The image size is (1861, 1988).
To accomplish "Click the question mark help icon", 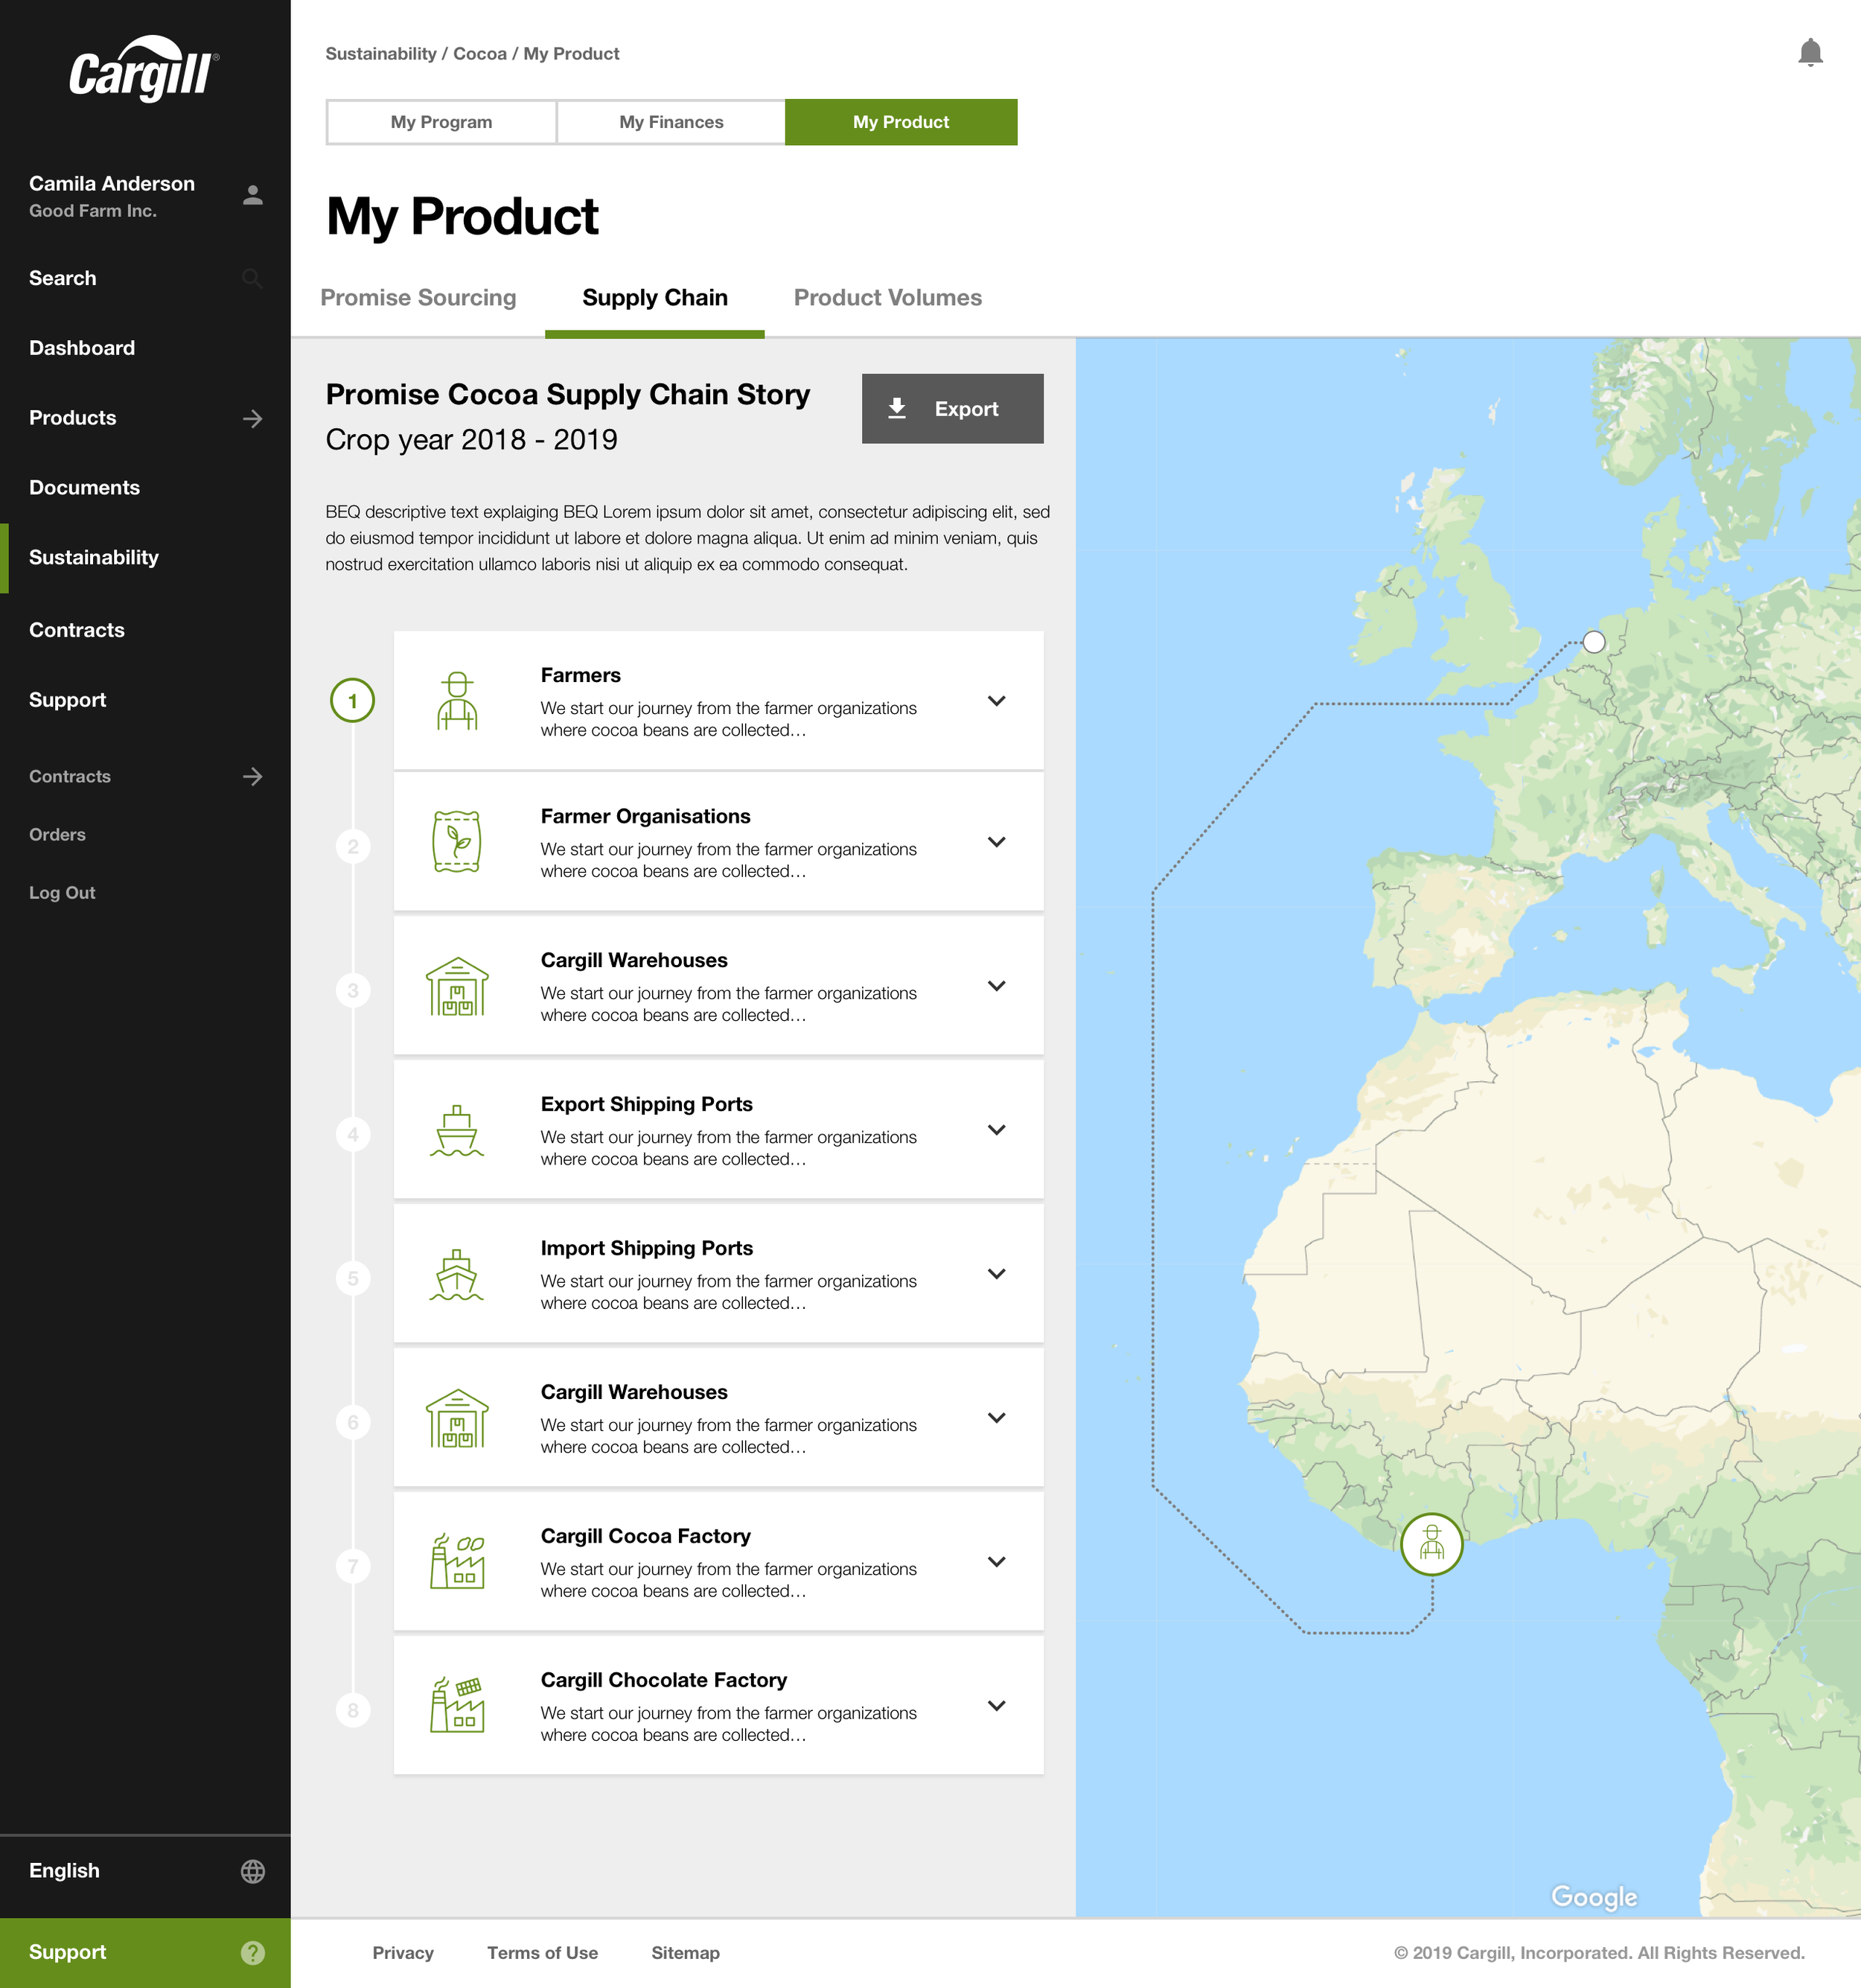I will pyautogui.click(x=253, y=1952).
